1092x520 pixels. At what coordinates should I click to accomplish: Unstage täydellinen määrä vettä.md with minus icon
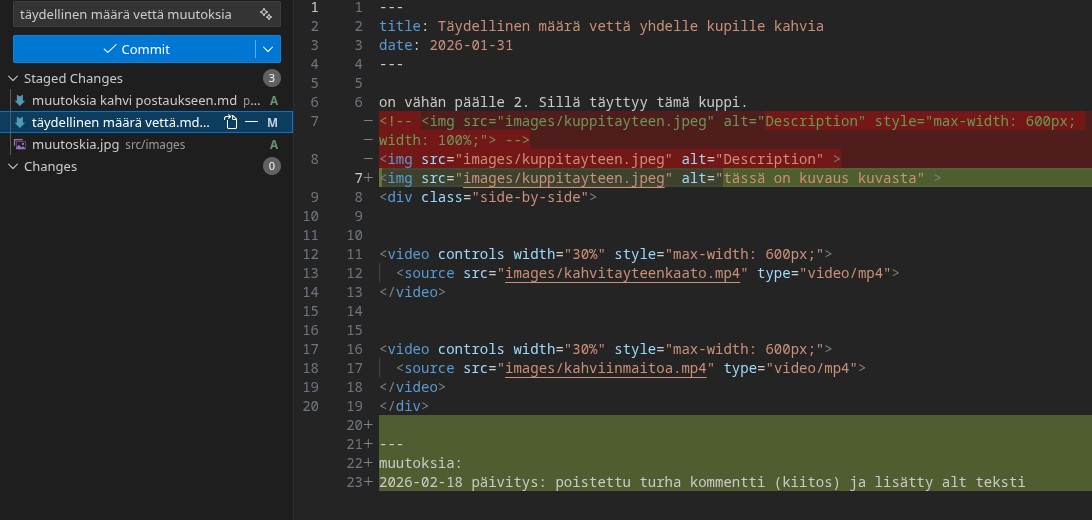pyautogui.click(x=251, y=123)
